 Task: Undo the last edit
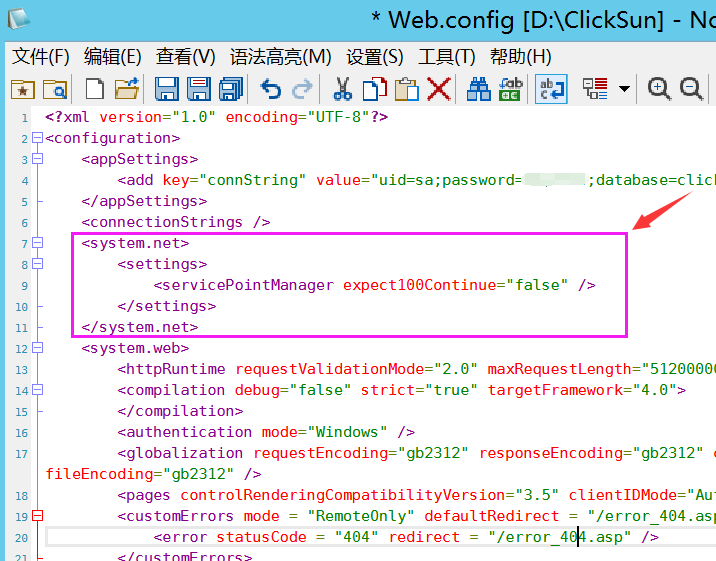pos(270,89)
